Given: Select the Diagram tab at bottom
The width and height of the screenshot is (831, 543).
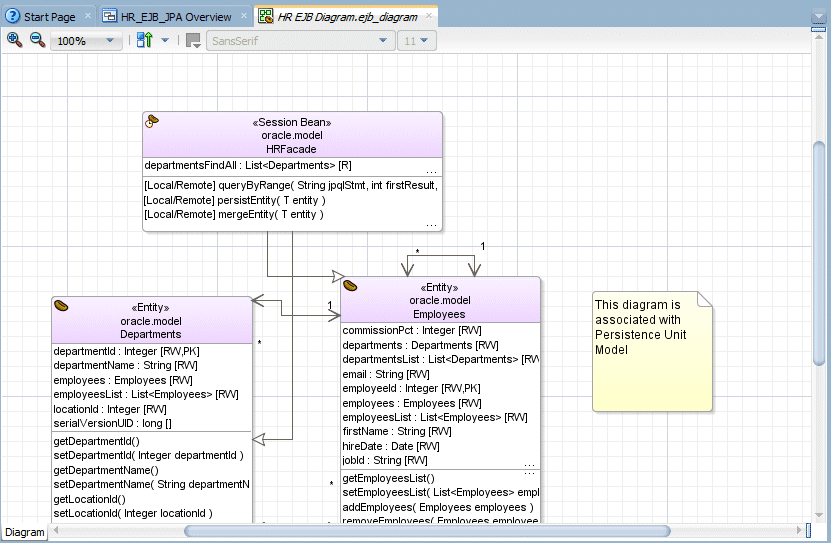Looking at the screenshot, I should pyautogui.click(x=24, y=532).
